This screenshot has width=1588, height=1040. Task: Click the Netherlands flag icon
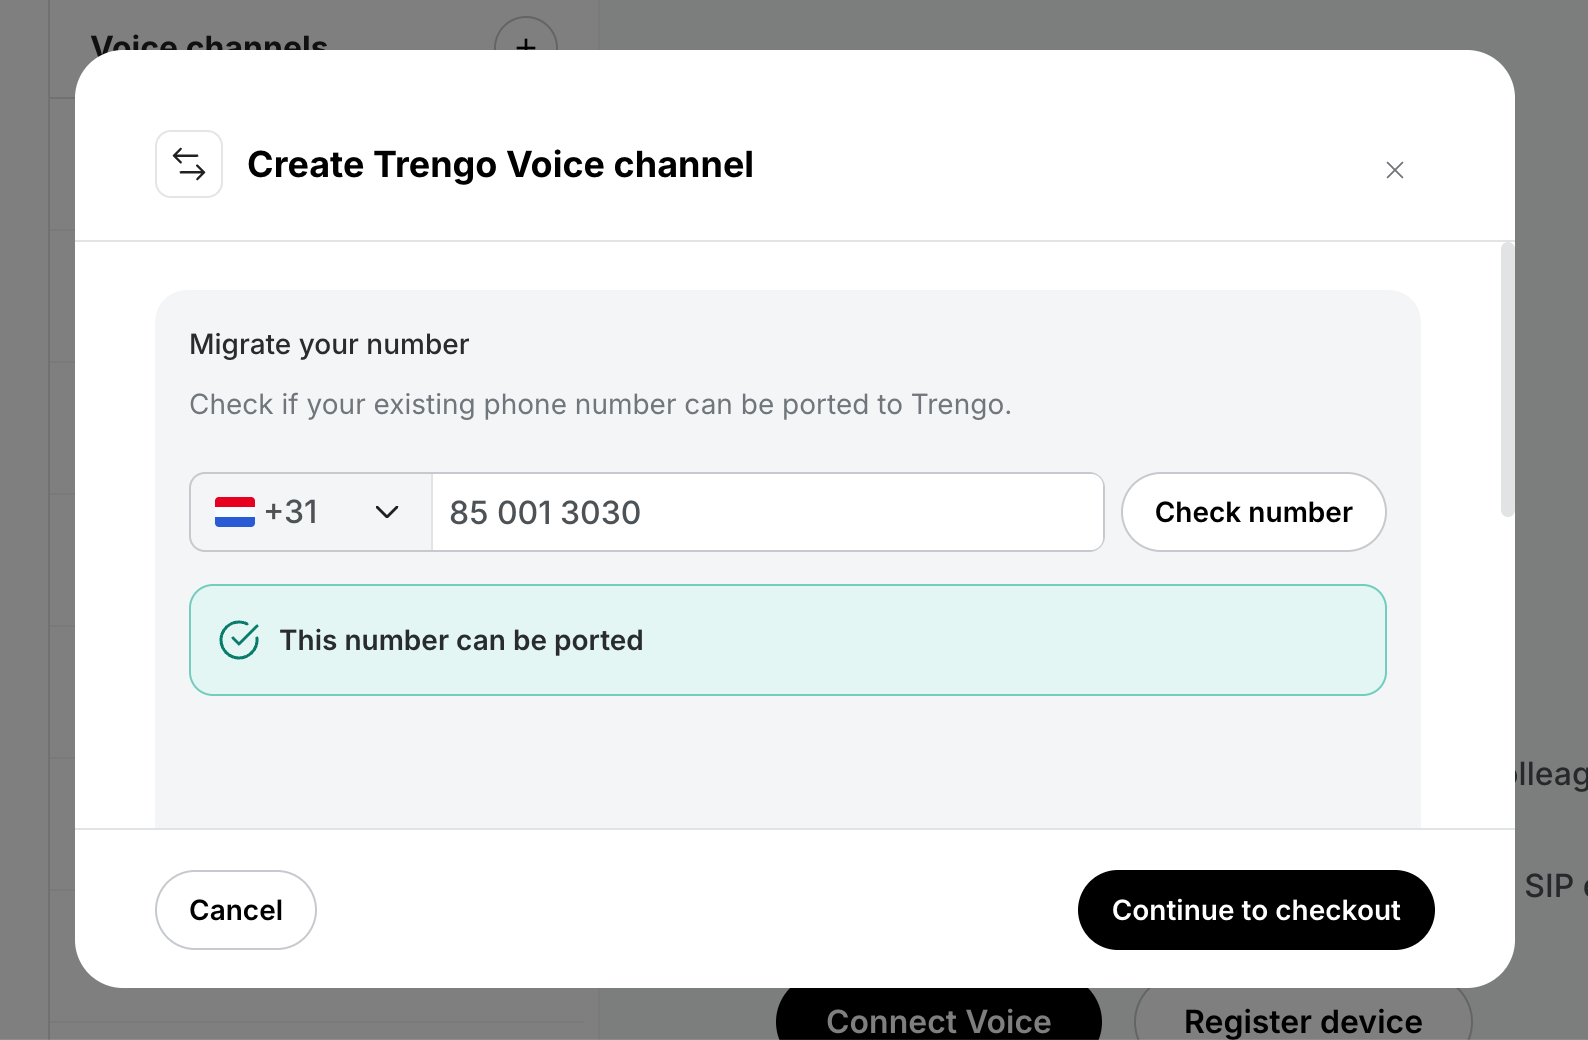click(x=235, y=512)
